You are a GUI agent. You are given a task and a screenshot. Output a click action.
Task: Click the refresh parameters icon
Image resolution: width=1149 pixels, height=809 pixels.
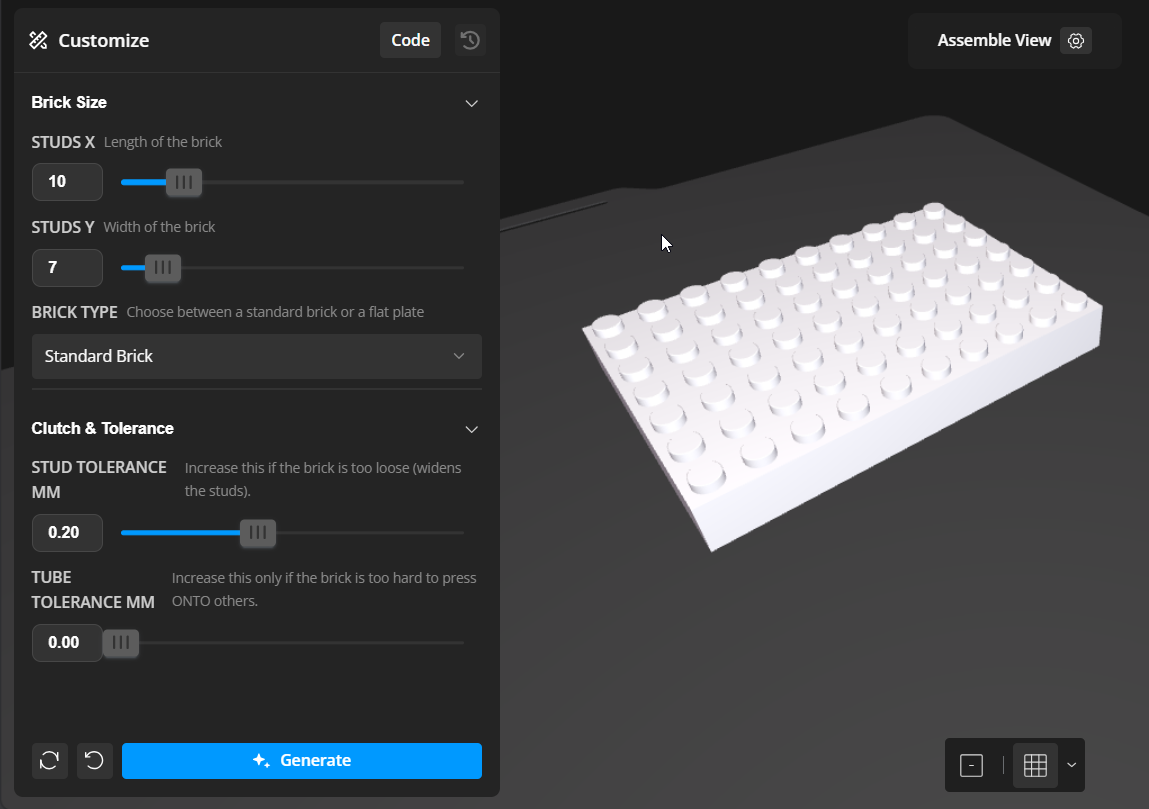pos(50,761)
